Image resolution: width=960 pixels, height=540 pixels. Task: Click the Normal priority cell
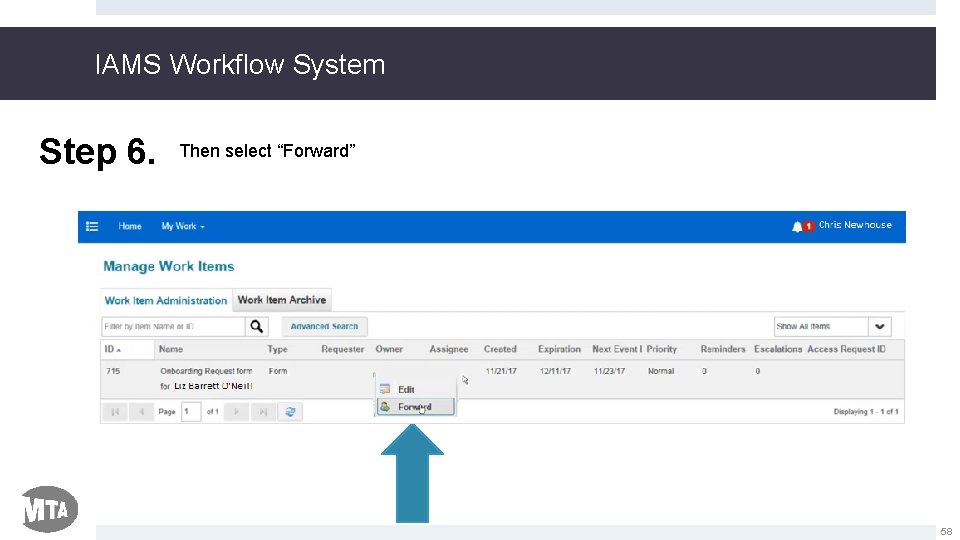tap(661, 371)
